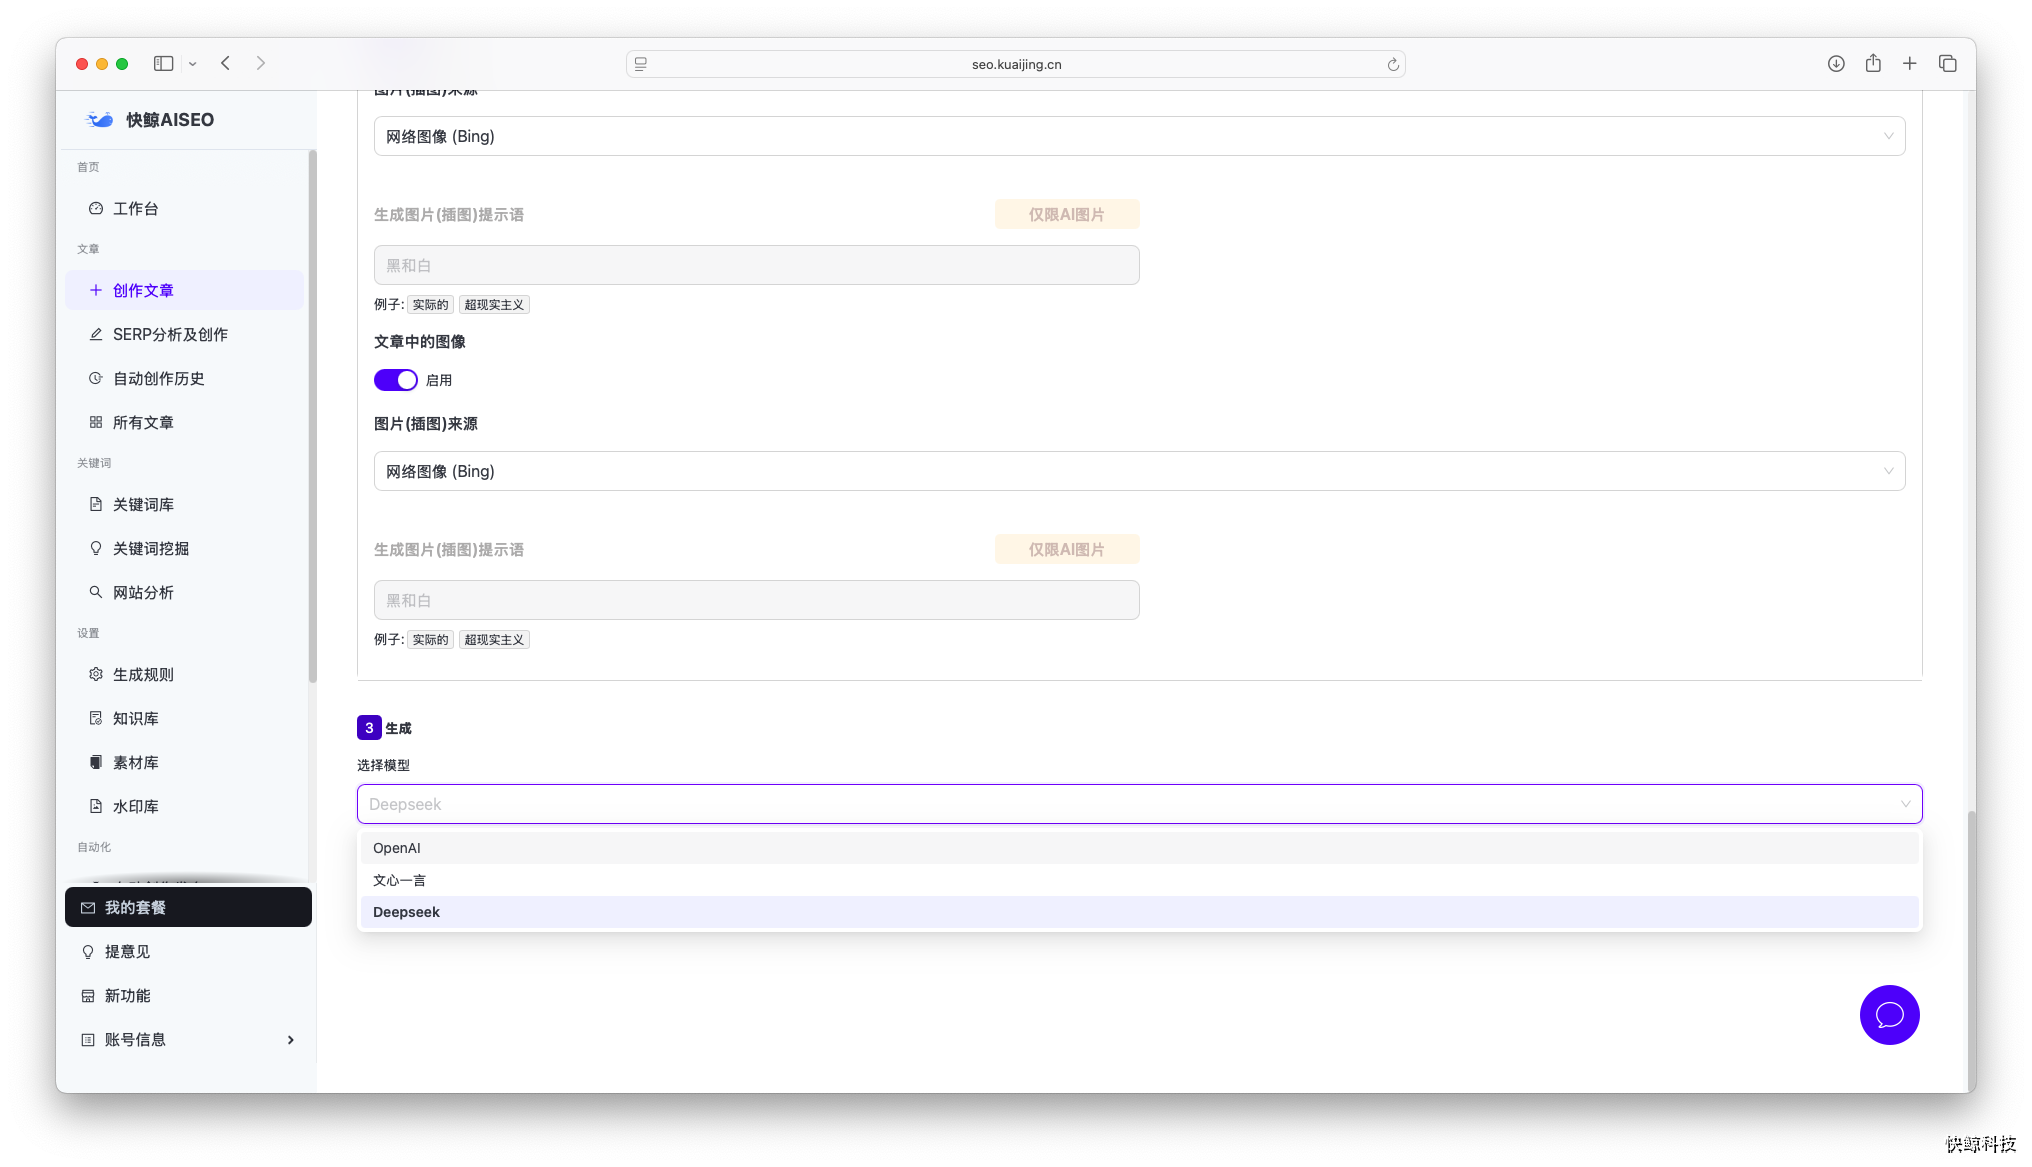
Task: Select Deepseek from the model list
Action: point(1139,912)
